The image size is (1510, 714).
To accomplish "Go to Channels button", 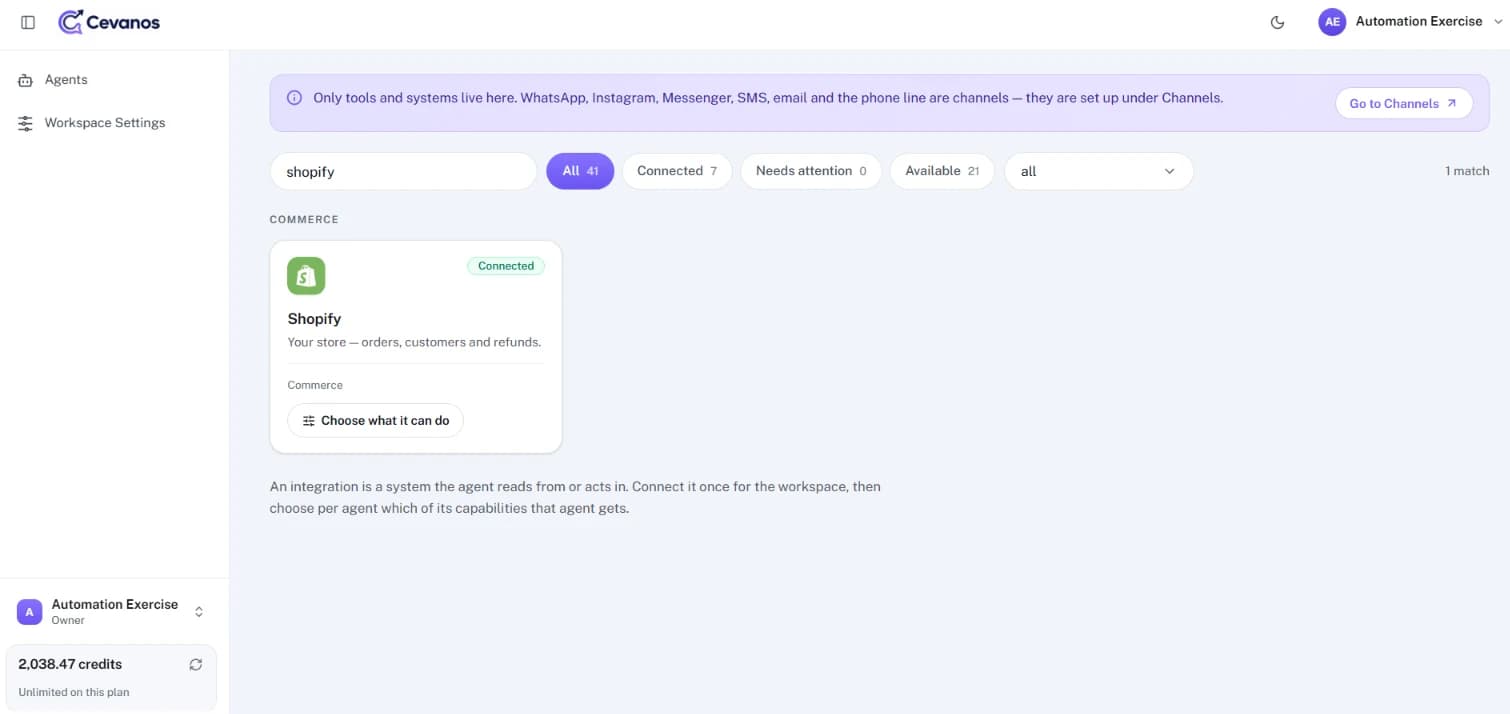I will (x=1403, y=103).
